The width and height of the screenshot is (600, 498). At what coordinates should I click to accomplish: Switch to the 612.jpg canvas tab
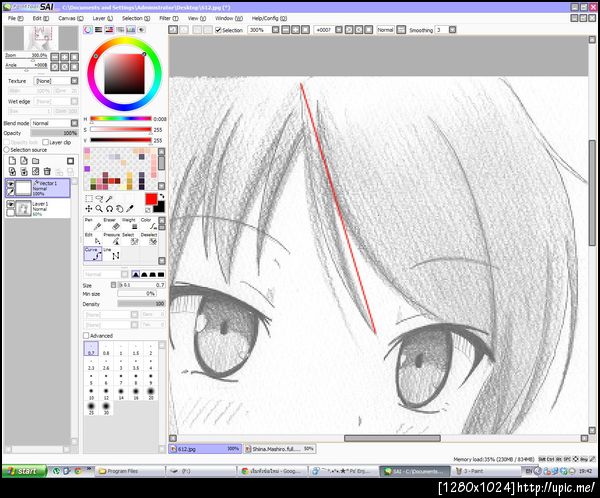205,449
